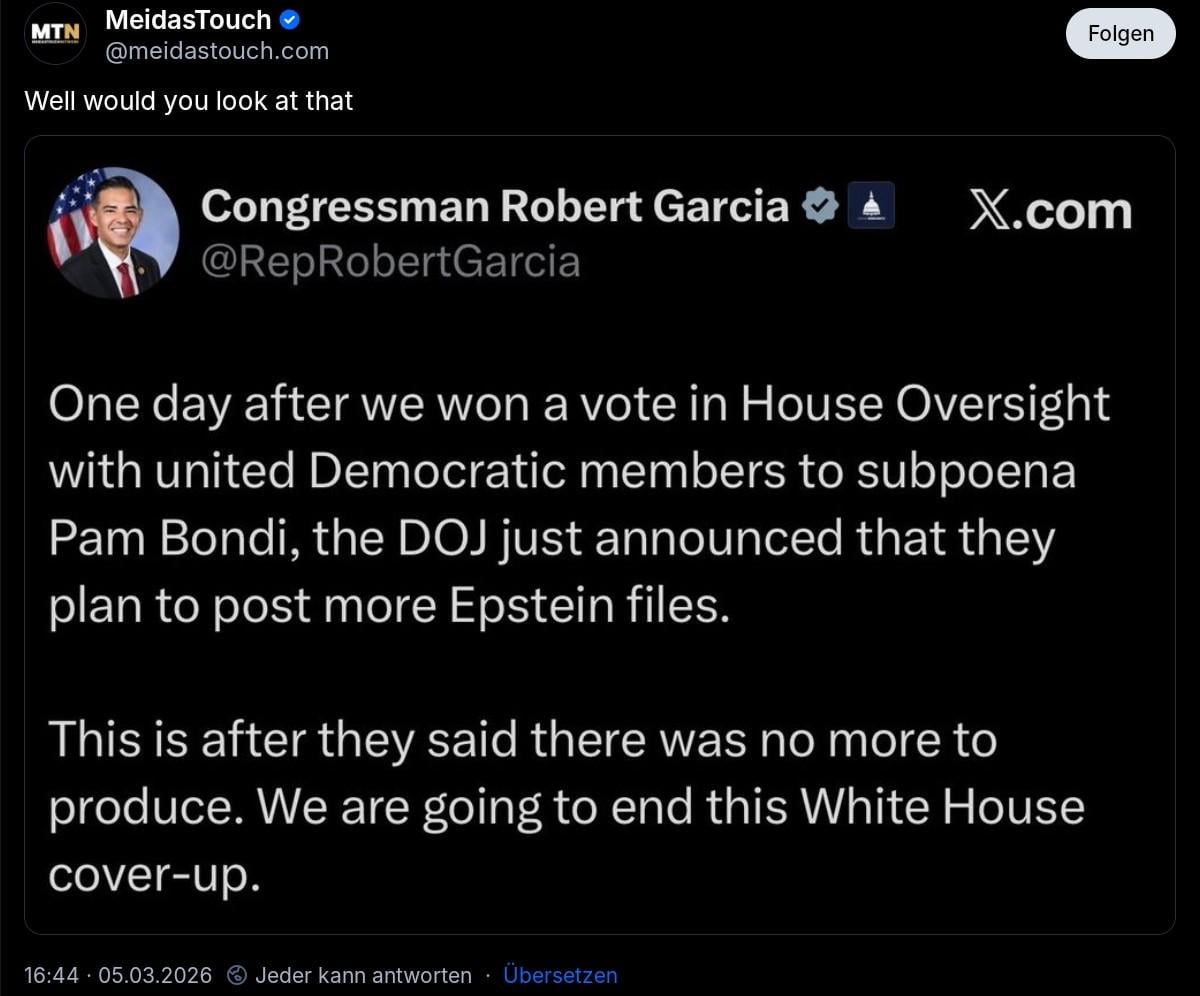This screenshot has height=996, width=1200.
Task: Click "House Oversight" in the tweet text
Action: coord(925,404)
